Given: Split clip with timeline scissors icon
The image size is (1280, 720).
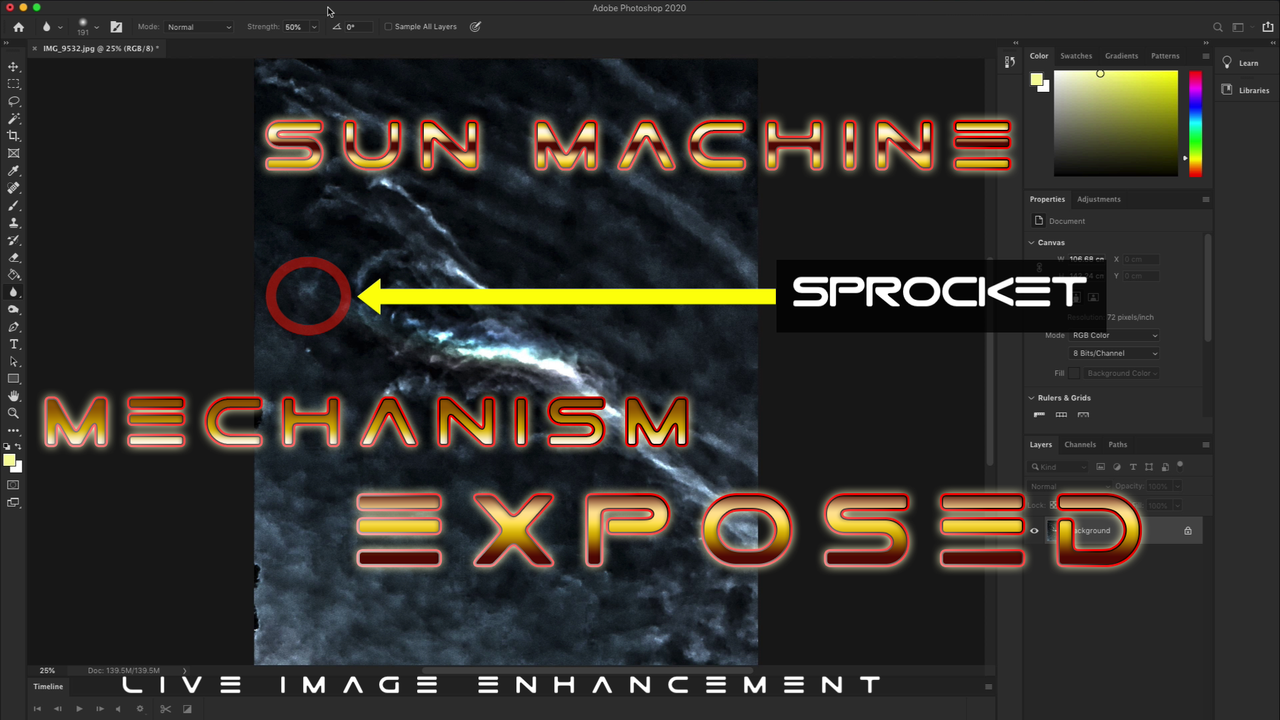Looking at the screenshot, I should tap(166, 709).
